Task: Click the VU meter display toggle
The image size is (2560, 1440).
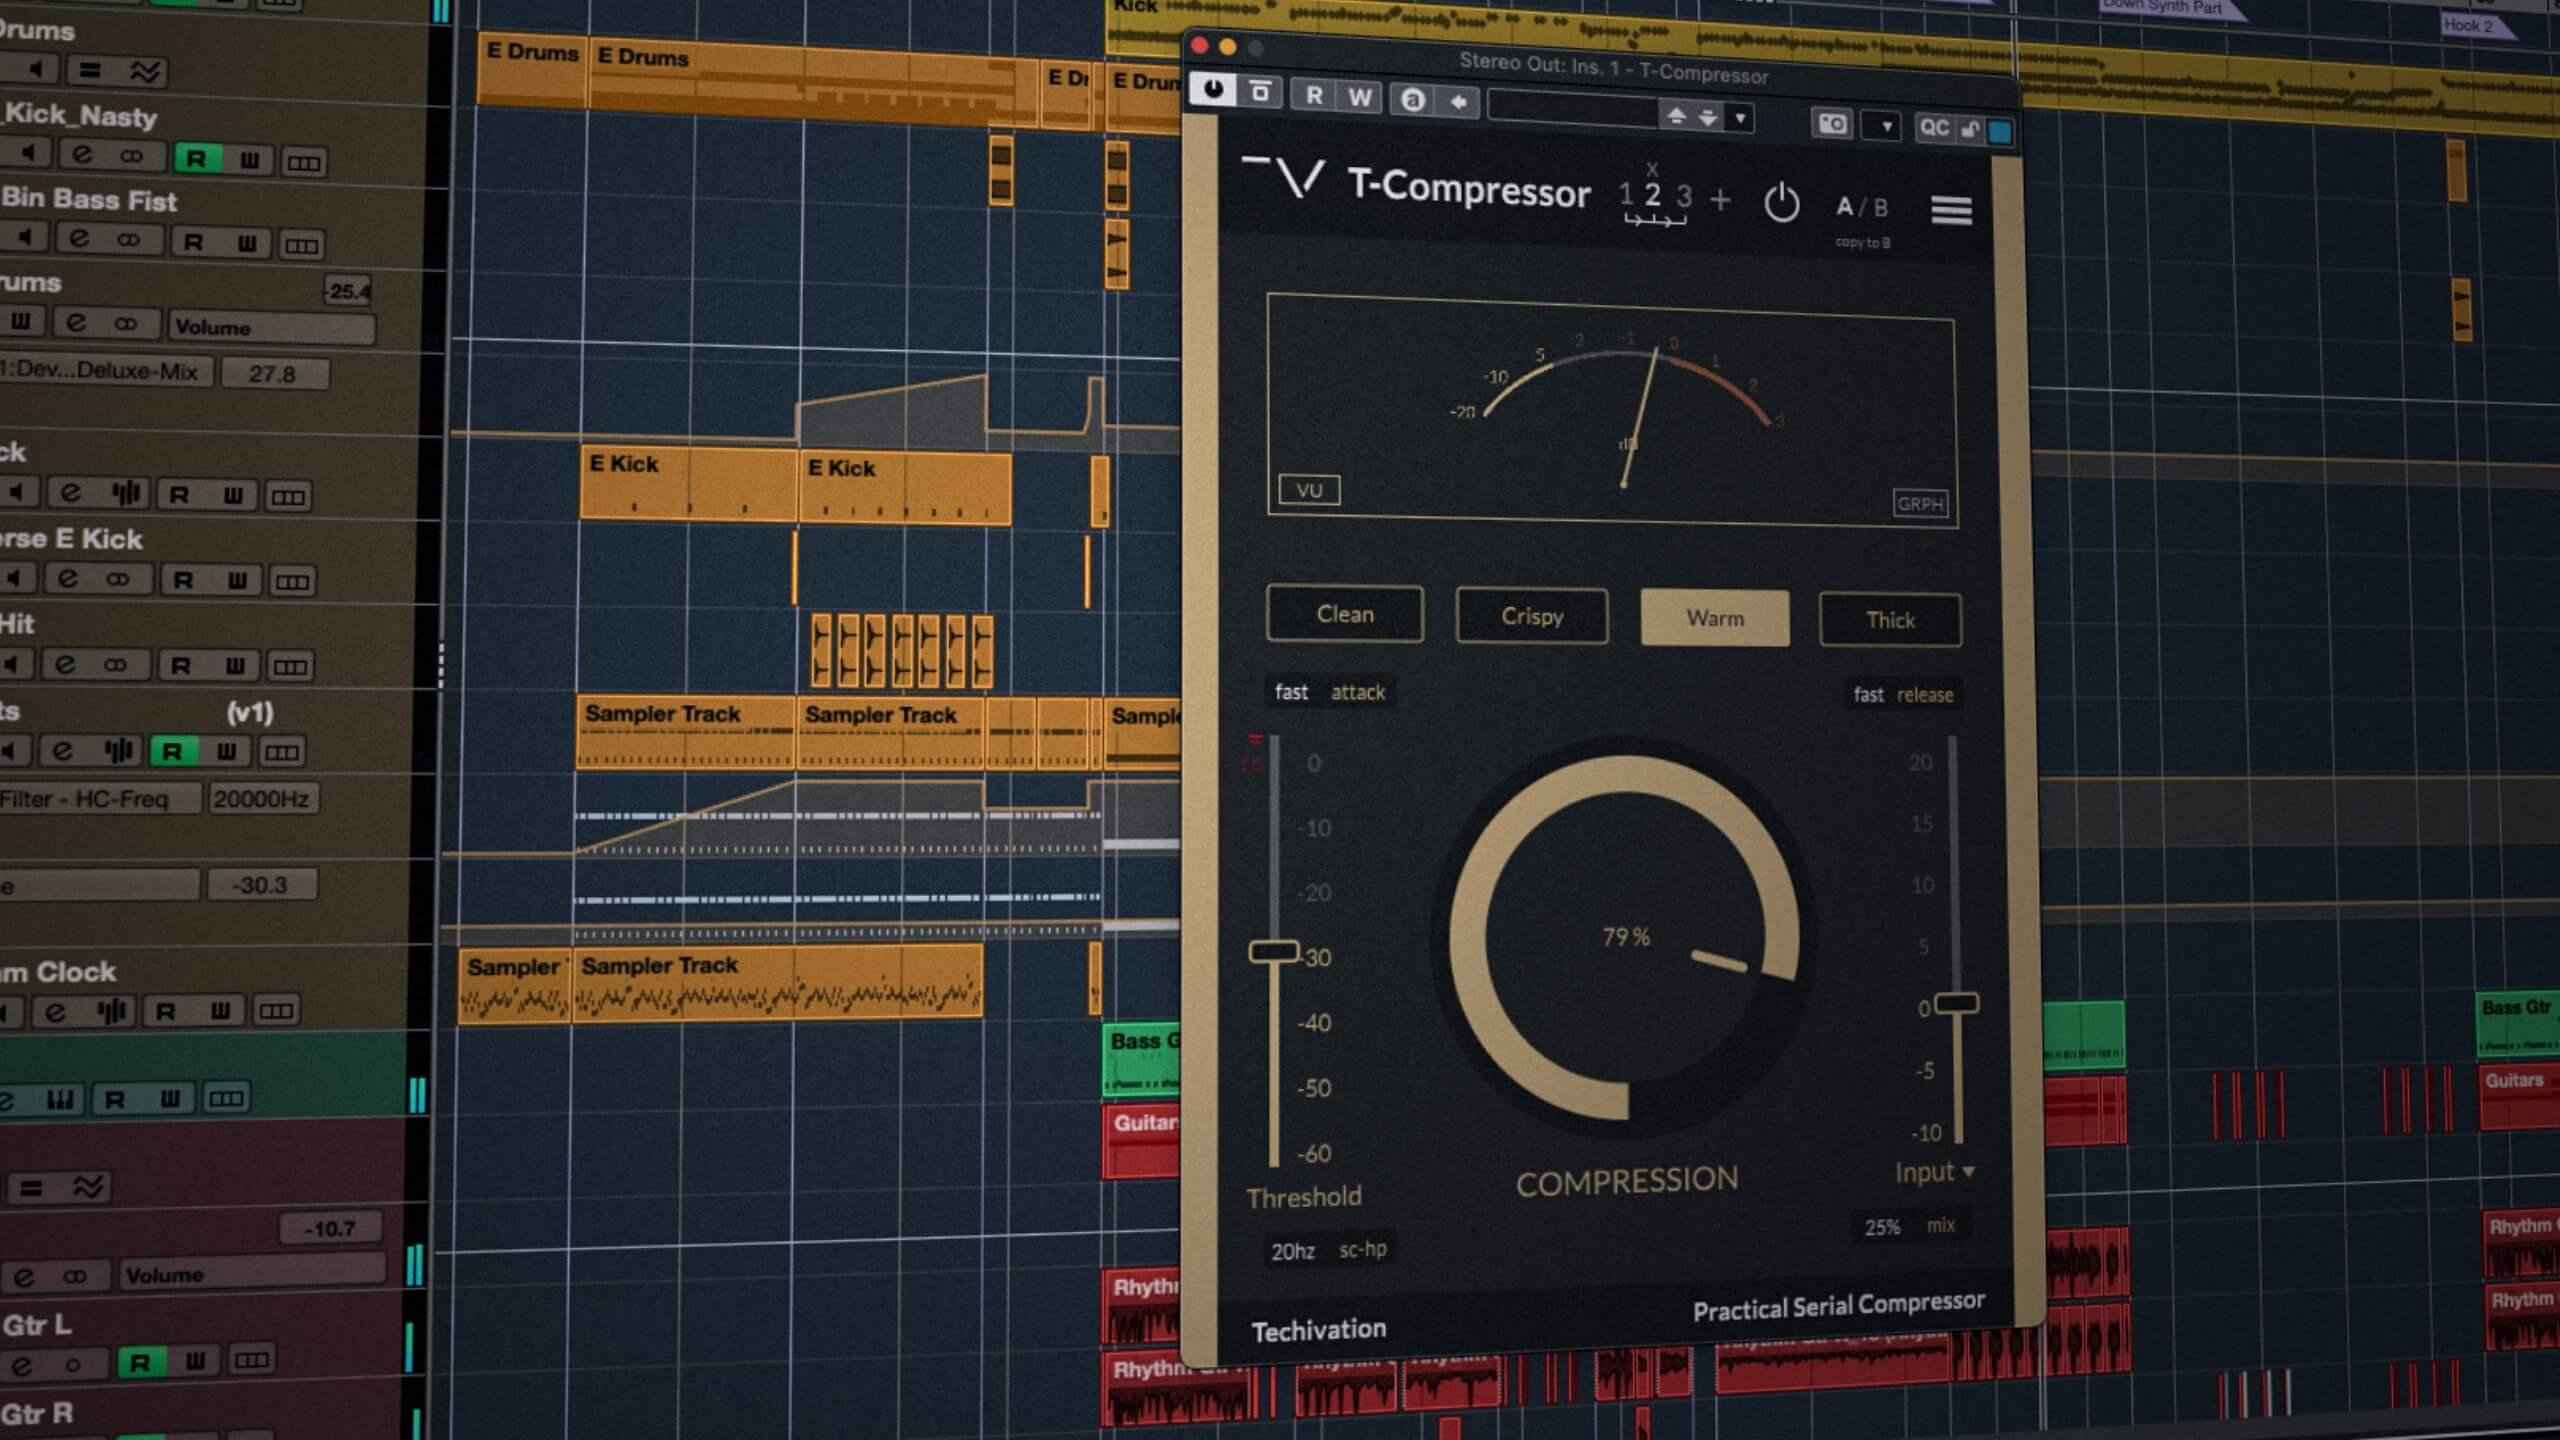Action: [1308, 489]
